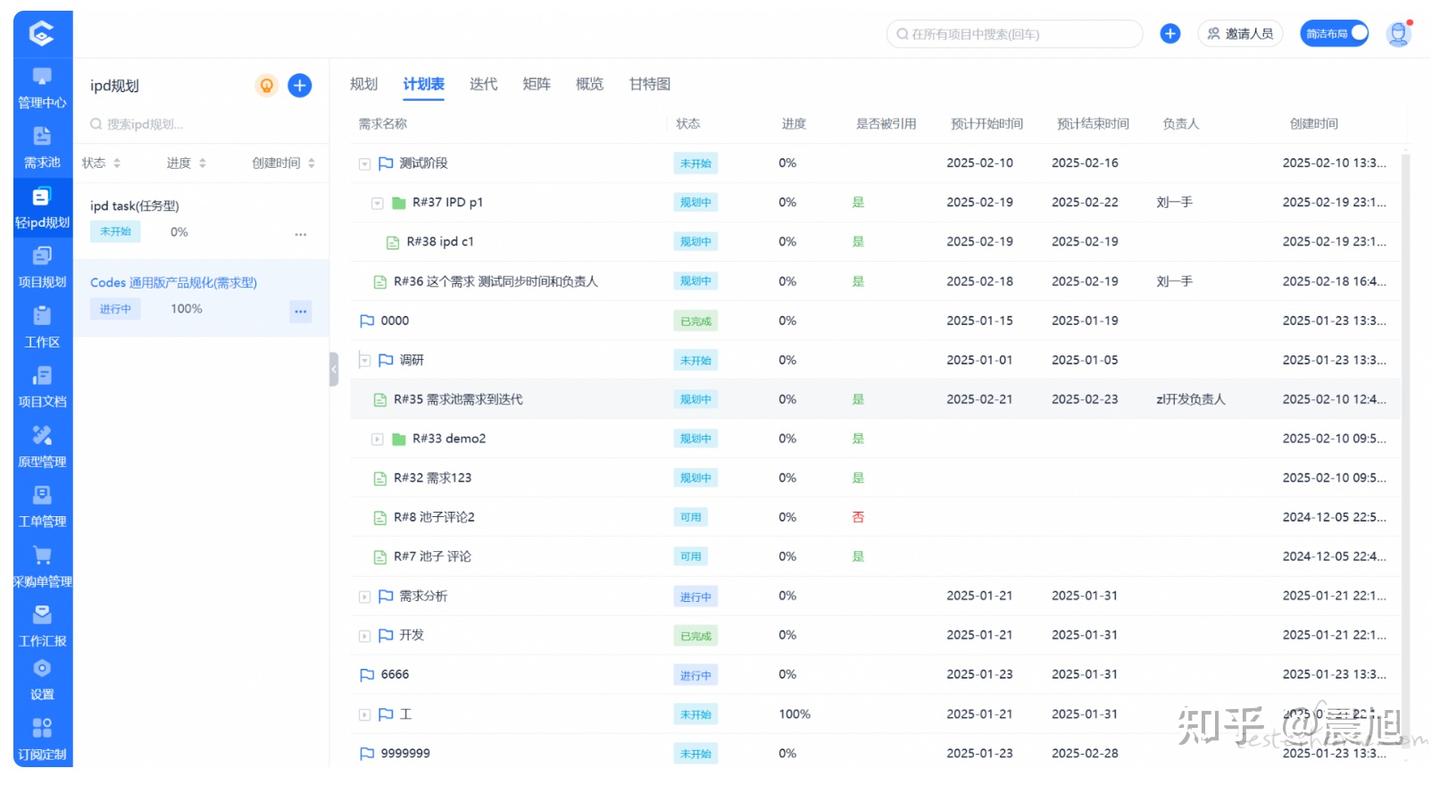The width and height of the screenshot is (1440, 785).
Task: Click the document icon of R#38 ipd c1
Action: click(x=393, y=242)
